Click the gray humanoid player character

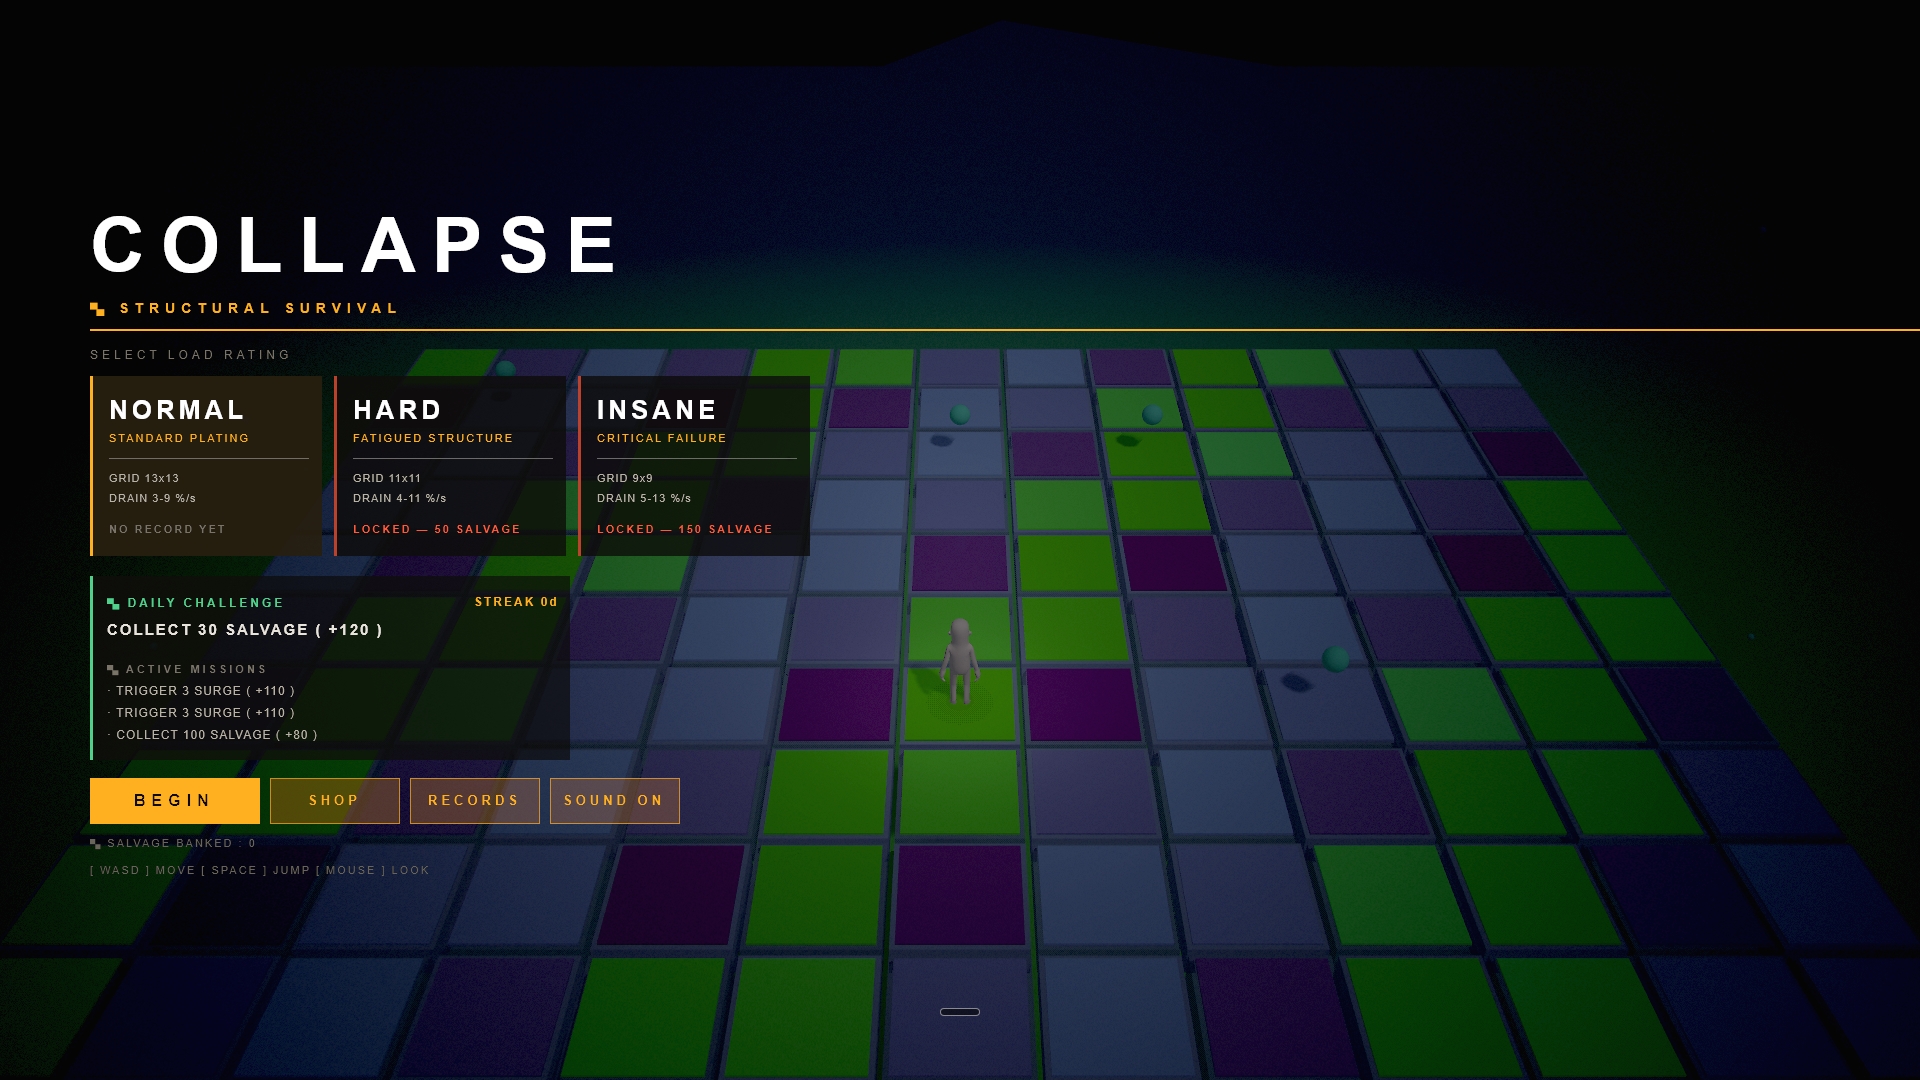[x=960, y=660]
